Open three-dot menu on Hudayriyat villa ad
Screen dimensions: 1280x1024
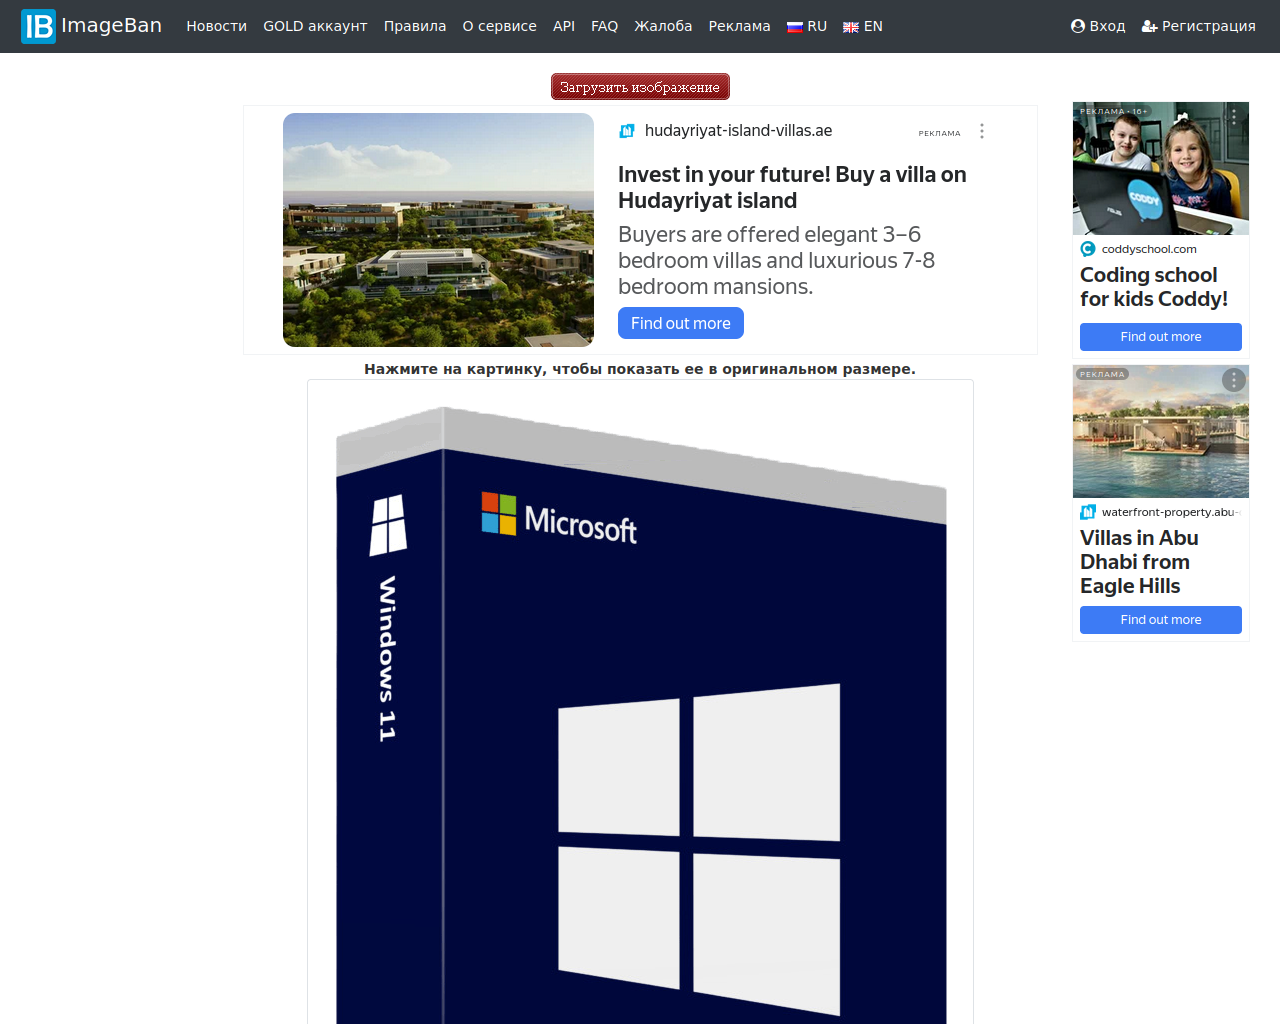coord(982,131)
